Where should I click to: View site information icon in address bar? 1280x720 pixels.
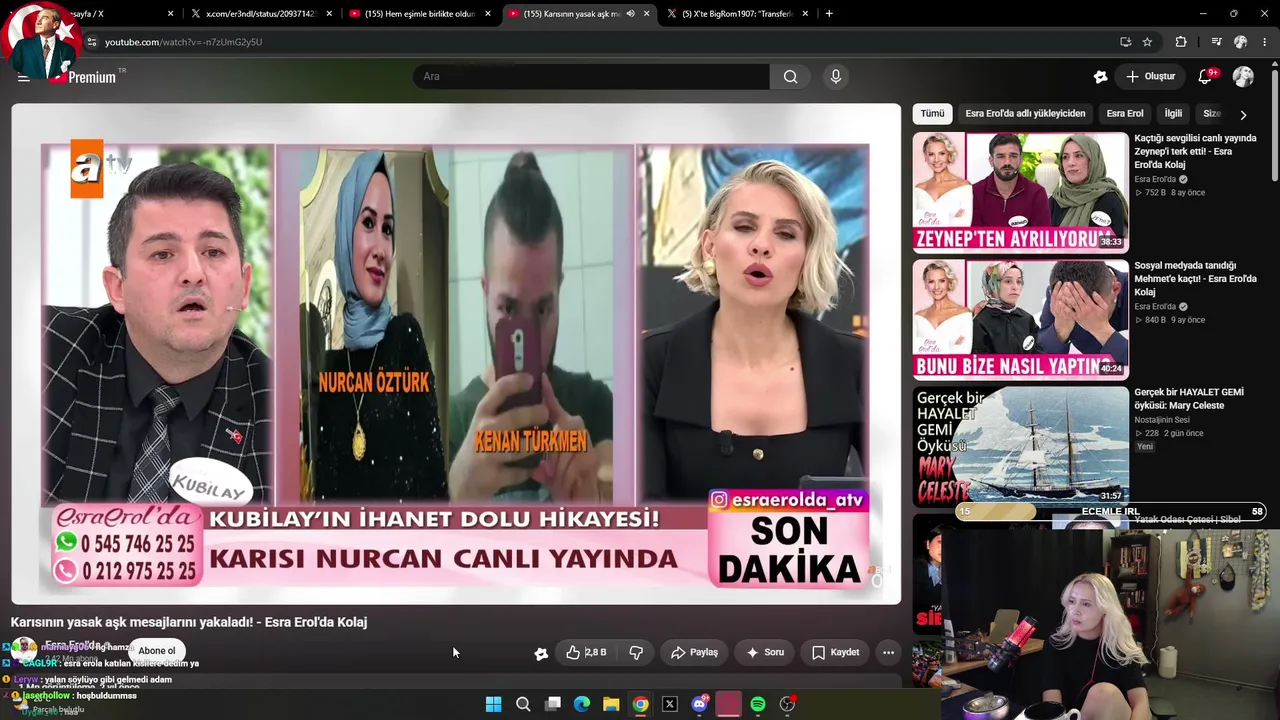pos(91,42)
